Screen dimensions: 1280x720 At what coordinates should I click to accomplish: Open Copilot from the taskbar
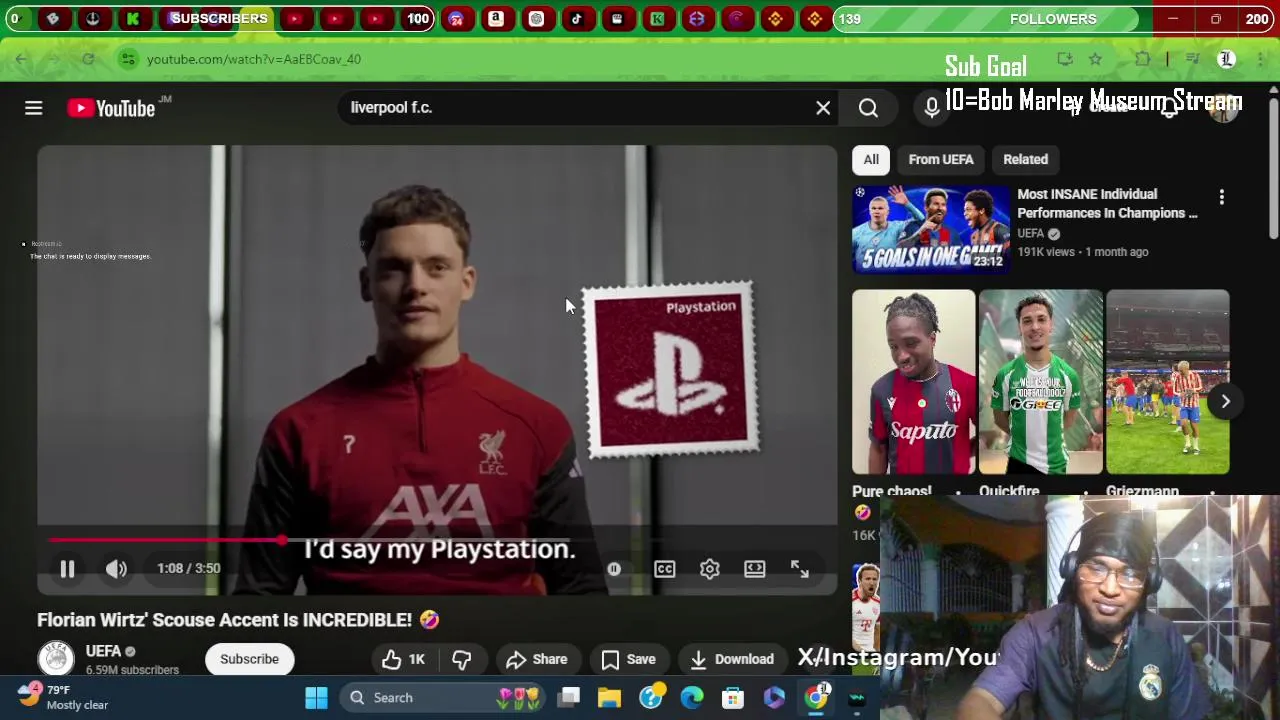[x=774, y=698]
